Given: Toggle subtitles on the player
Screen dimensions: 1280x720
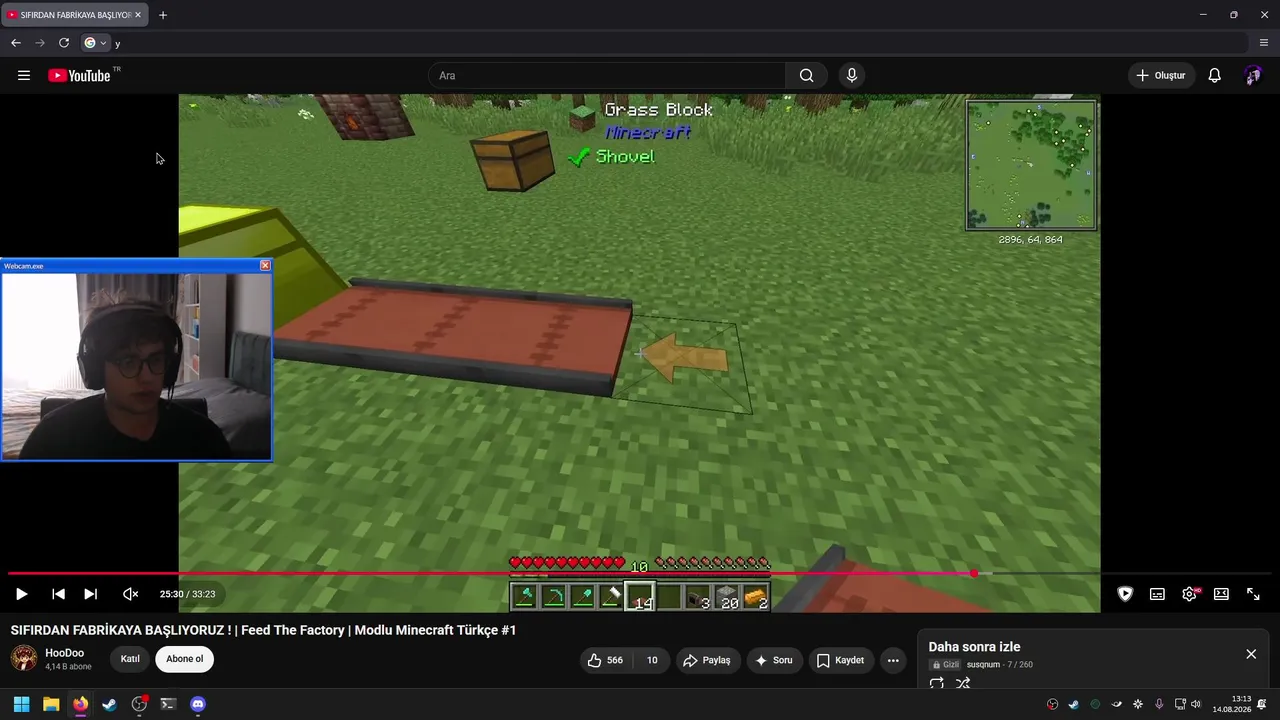Looking at the screenshot, I should click(1157, 594).
